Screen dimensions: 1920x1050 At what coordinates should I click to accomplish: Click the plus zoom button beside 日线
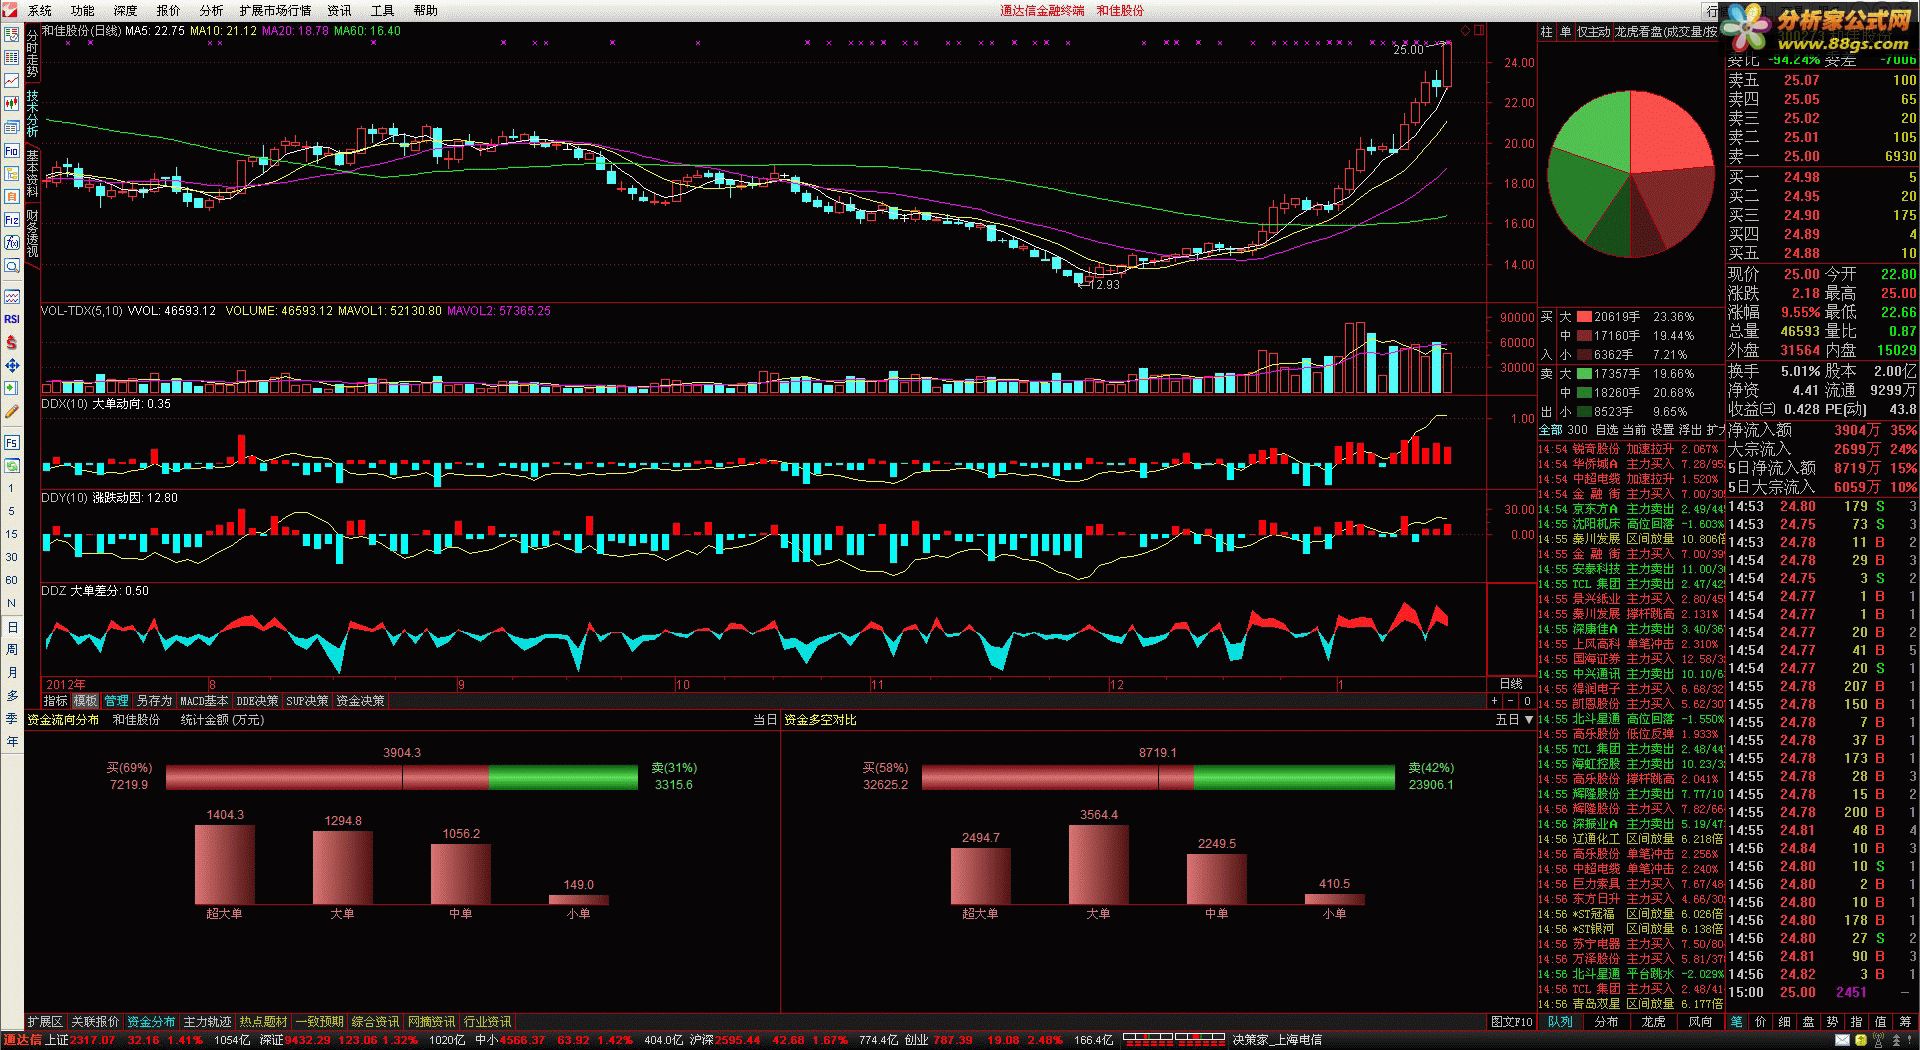(1496, 701)
